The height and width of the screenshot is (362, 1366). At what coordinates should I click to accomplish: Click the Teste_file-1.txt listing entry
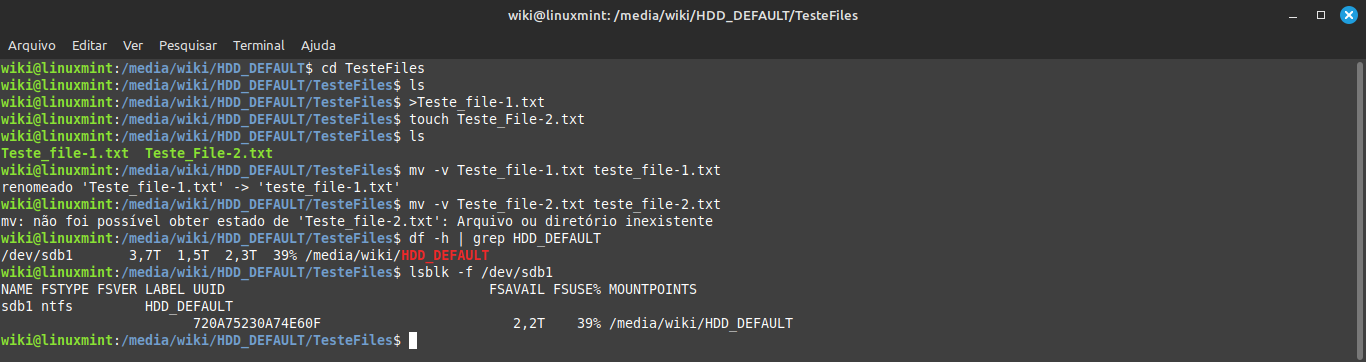click(65, 153)
